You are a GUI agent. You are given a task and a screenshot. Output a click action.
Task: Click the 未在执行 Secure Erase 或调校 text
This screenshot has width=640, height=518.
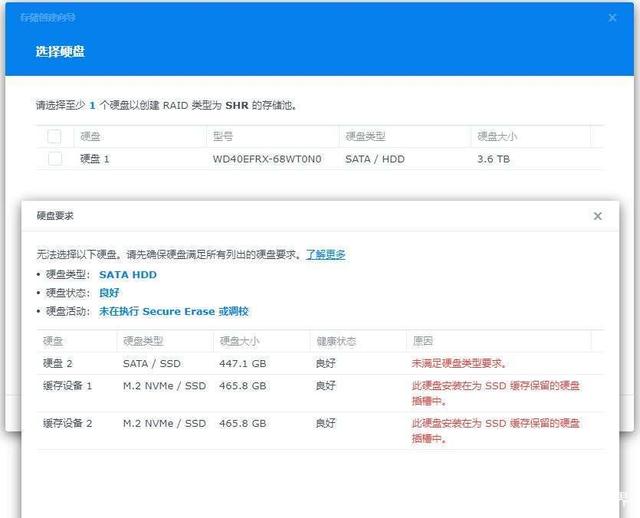pos(173,311)
